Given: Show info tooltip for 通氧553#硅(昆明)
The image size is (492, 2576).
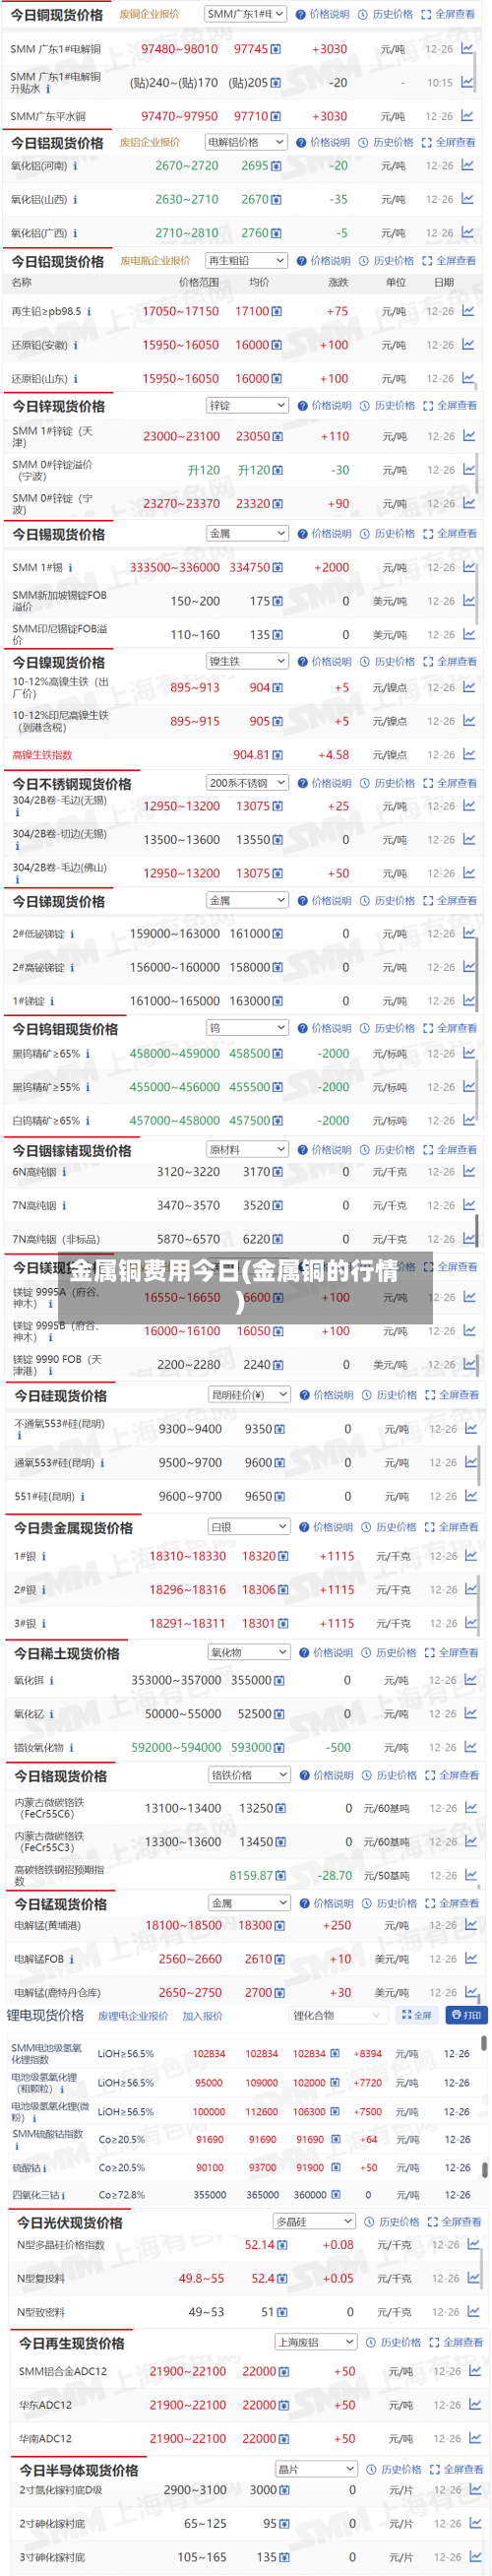Looking at the screenshot, I should (x=101, y=1463).
